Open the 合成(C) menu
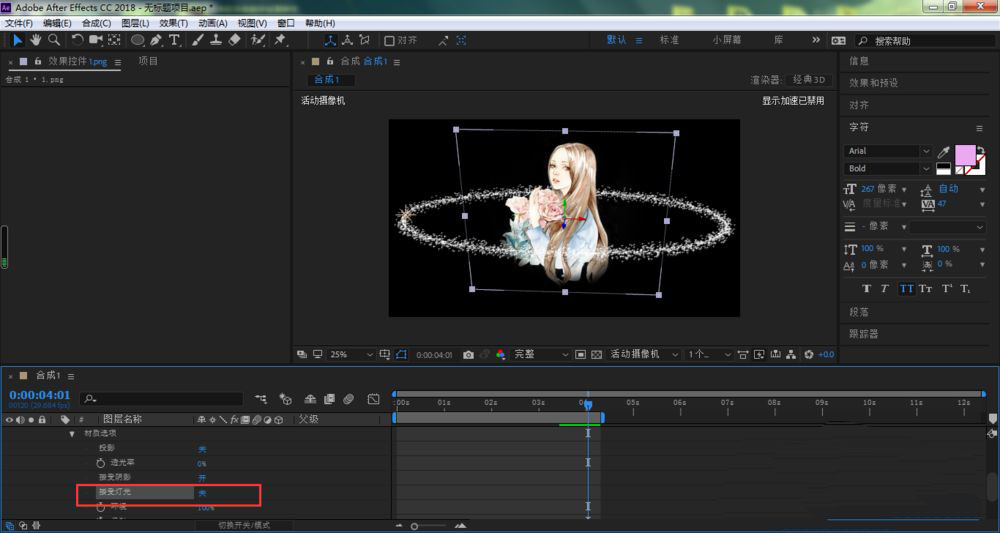This screenshot has width=1000, height=533. click(x=96, y=23)
